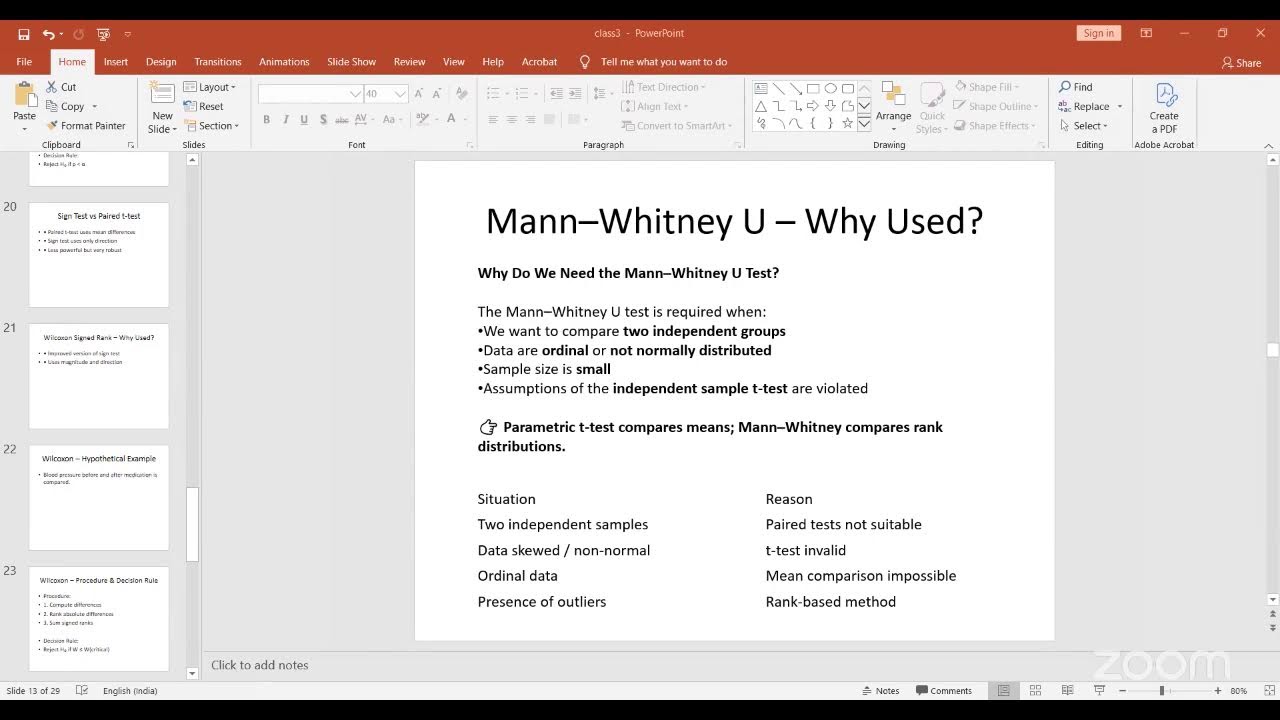
Task: Switch to Reading view
Action: [1067, 691]
